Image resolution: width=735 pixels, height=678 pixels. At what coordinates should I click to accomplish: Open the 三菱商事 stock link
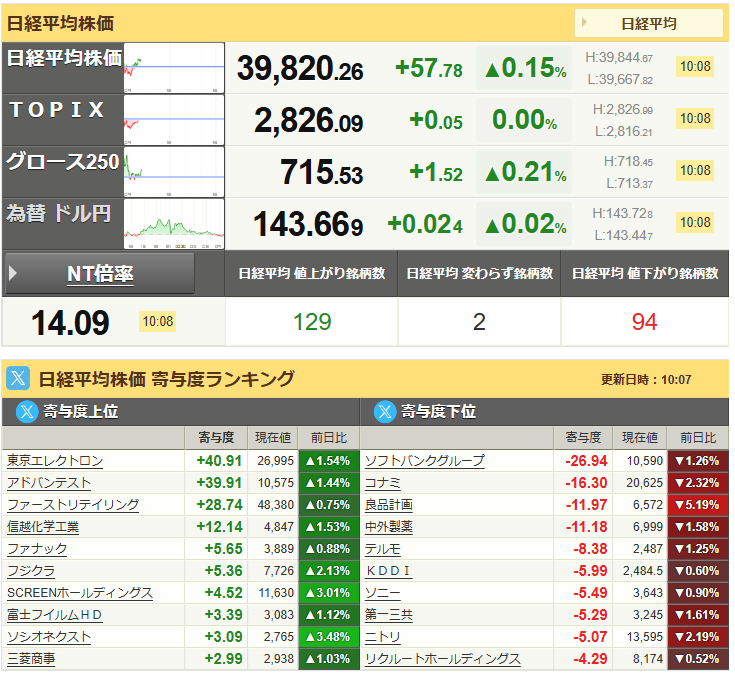(31, 659)
